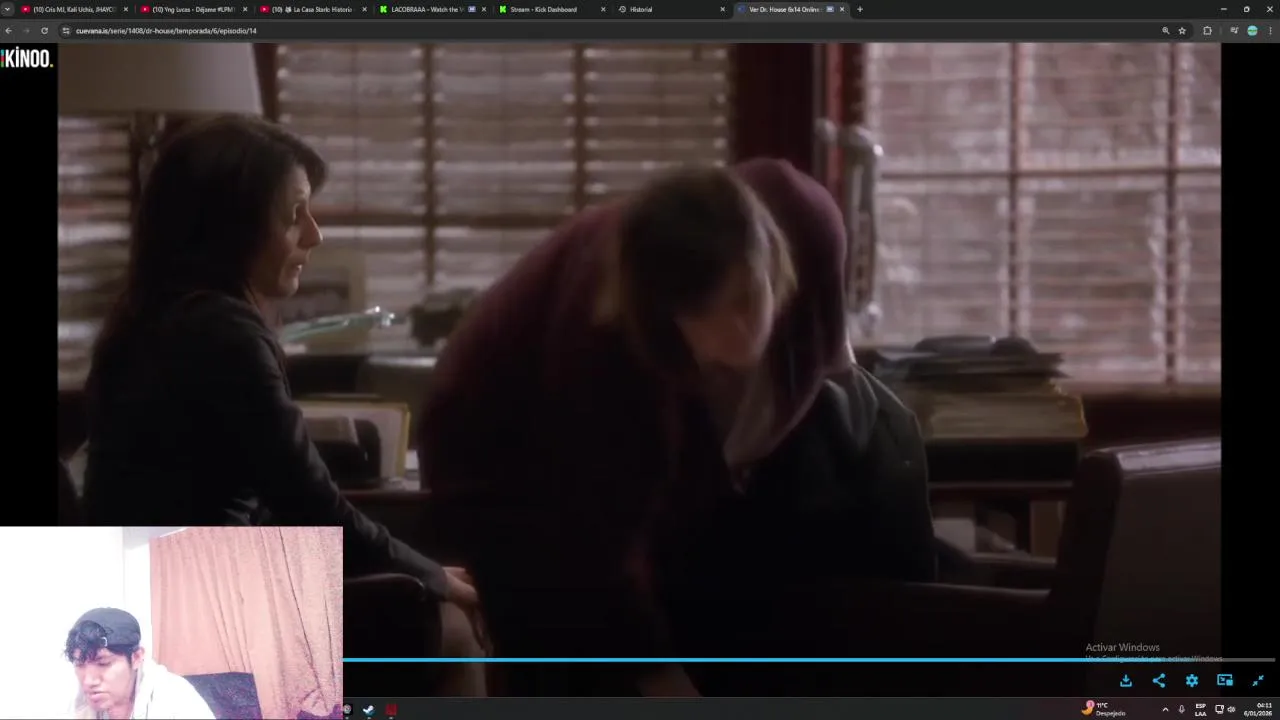Image resolution: width=1280 pixels, height=720 pixels.
Task: Go back using the browser back arrow
Action: (x=9, y=31)
